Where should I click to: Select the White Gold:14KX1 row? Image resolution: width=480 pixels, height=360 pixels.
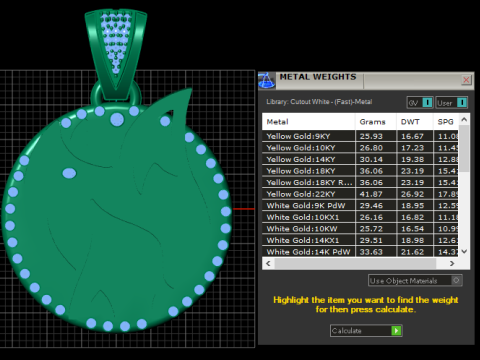[360, 240]
